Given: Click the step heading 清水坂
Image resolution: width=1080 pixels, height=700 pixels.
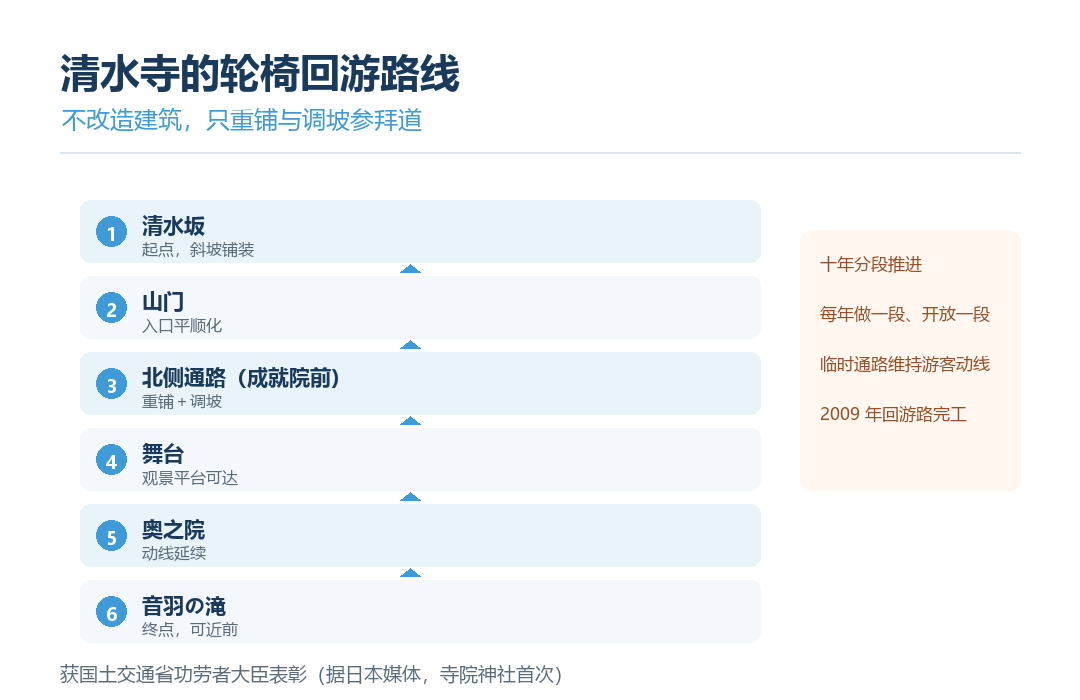Looking at the screenshot, I should (x=173, y=225).
